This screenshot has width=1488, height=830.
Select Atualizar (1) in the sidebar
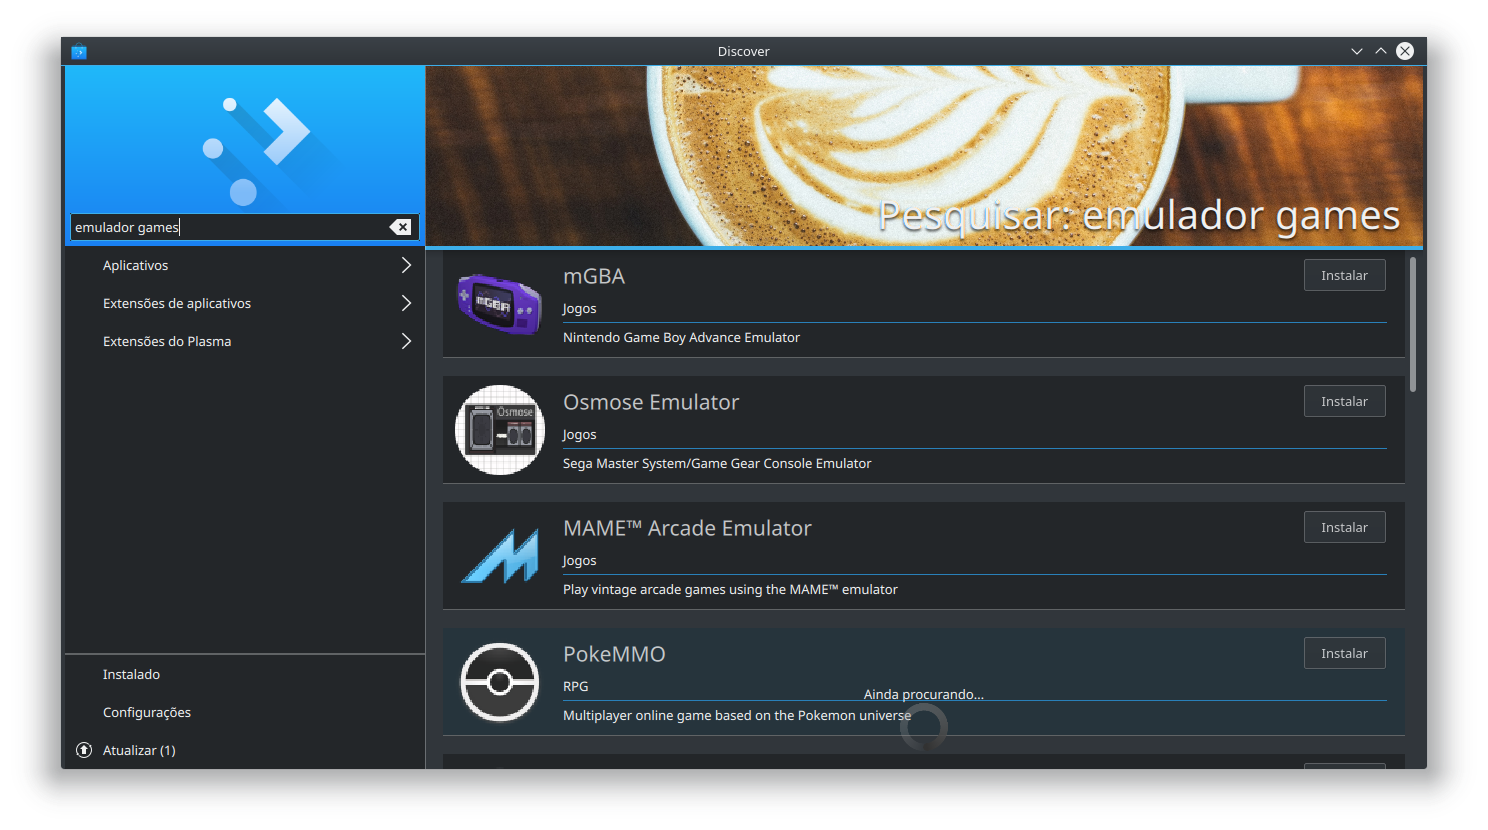pos(139,750)
